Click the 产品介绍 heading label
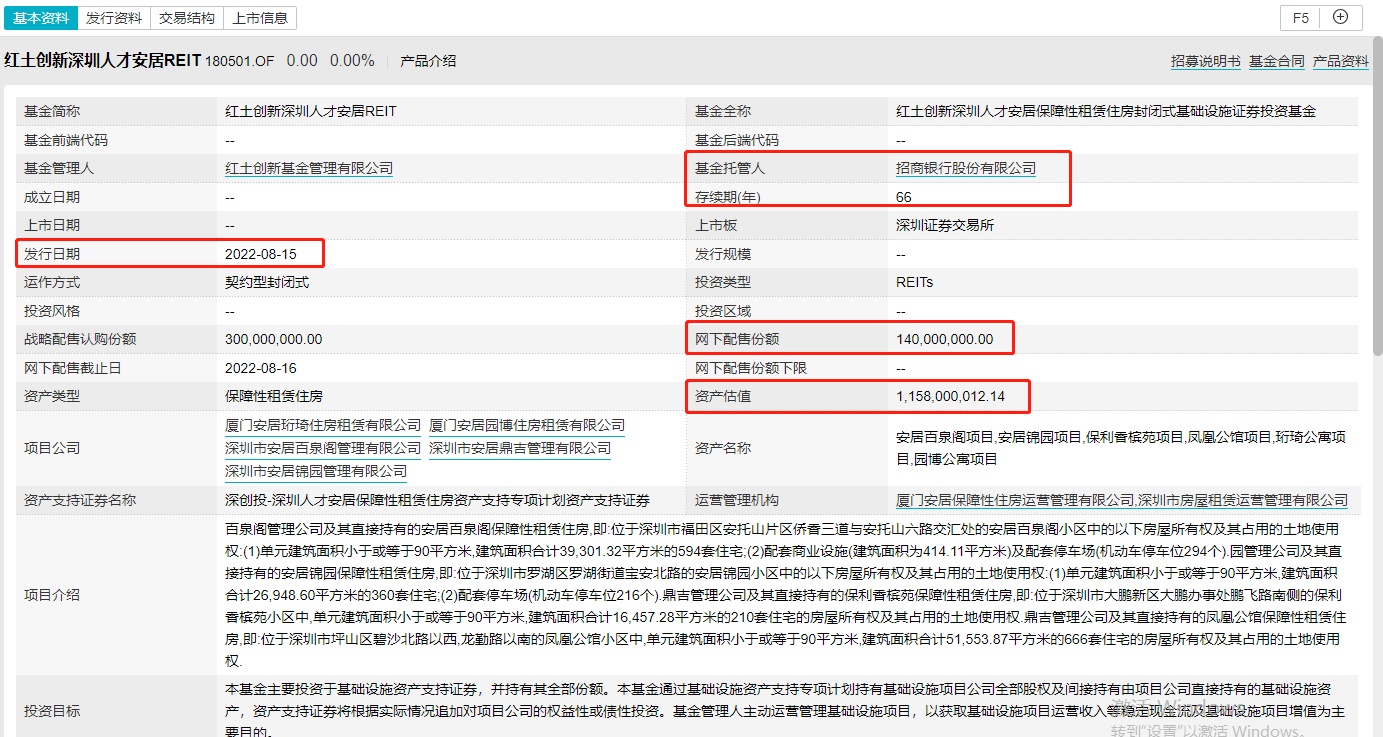 428,61
